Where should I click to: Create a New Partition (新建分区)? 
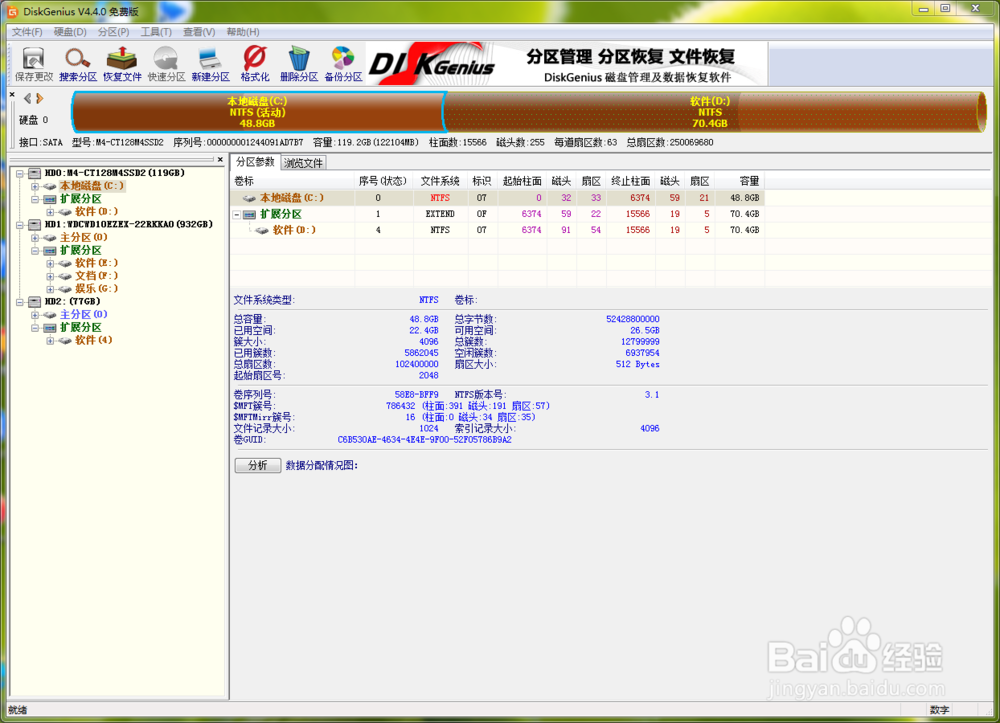[210, 64]
